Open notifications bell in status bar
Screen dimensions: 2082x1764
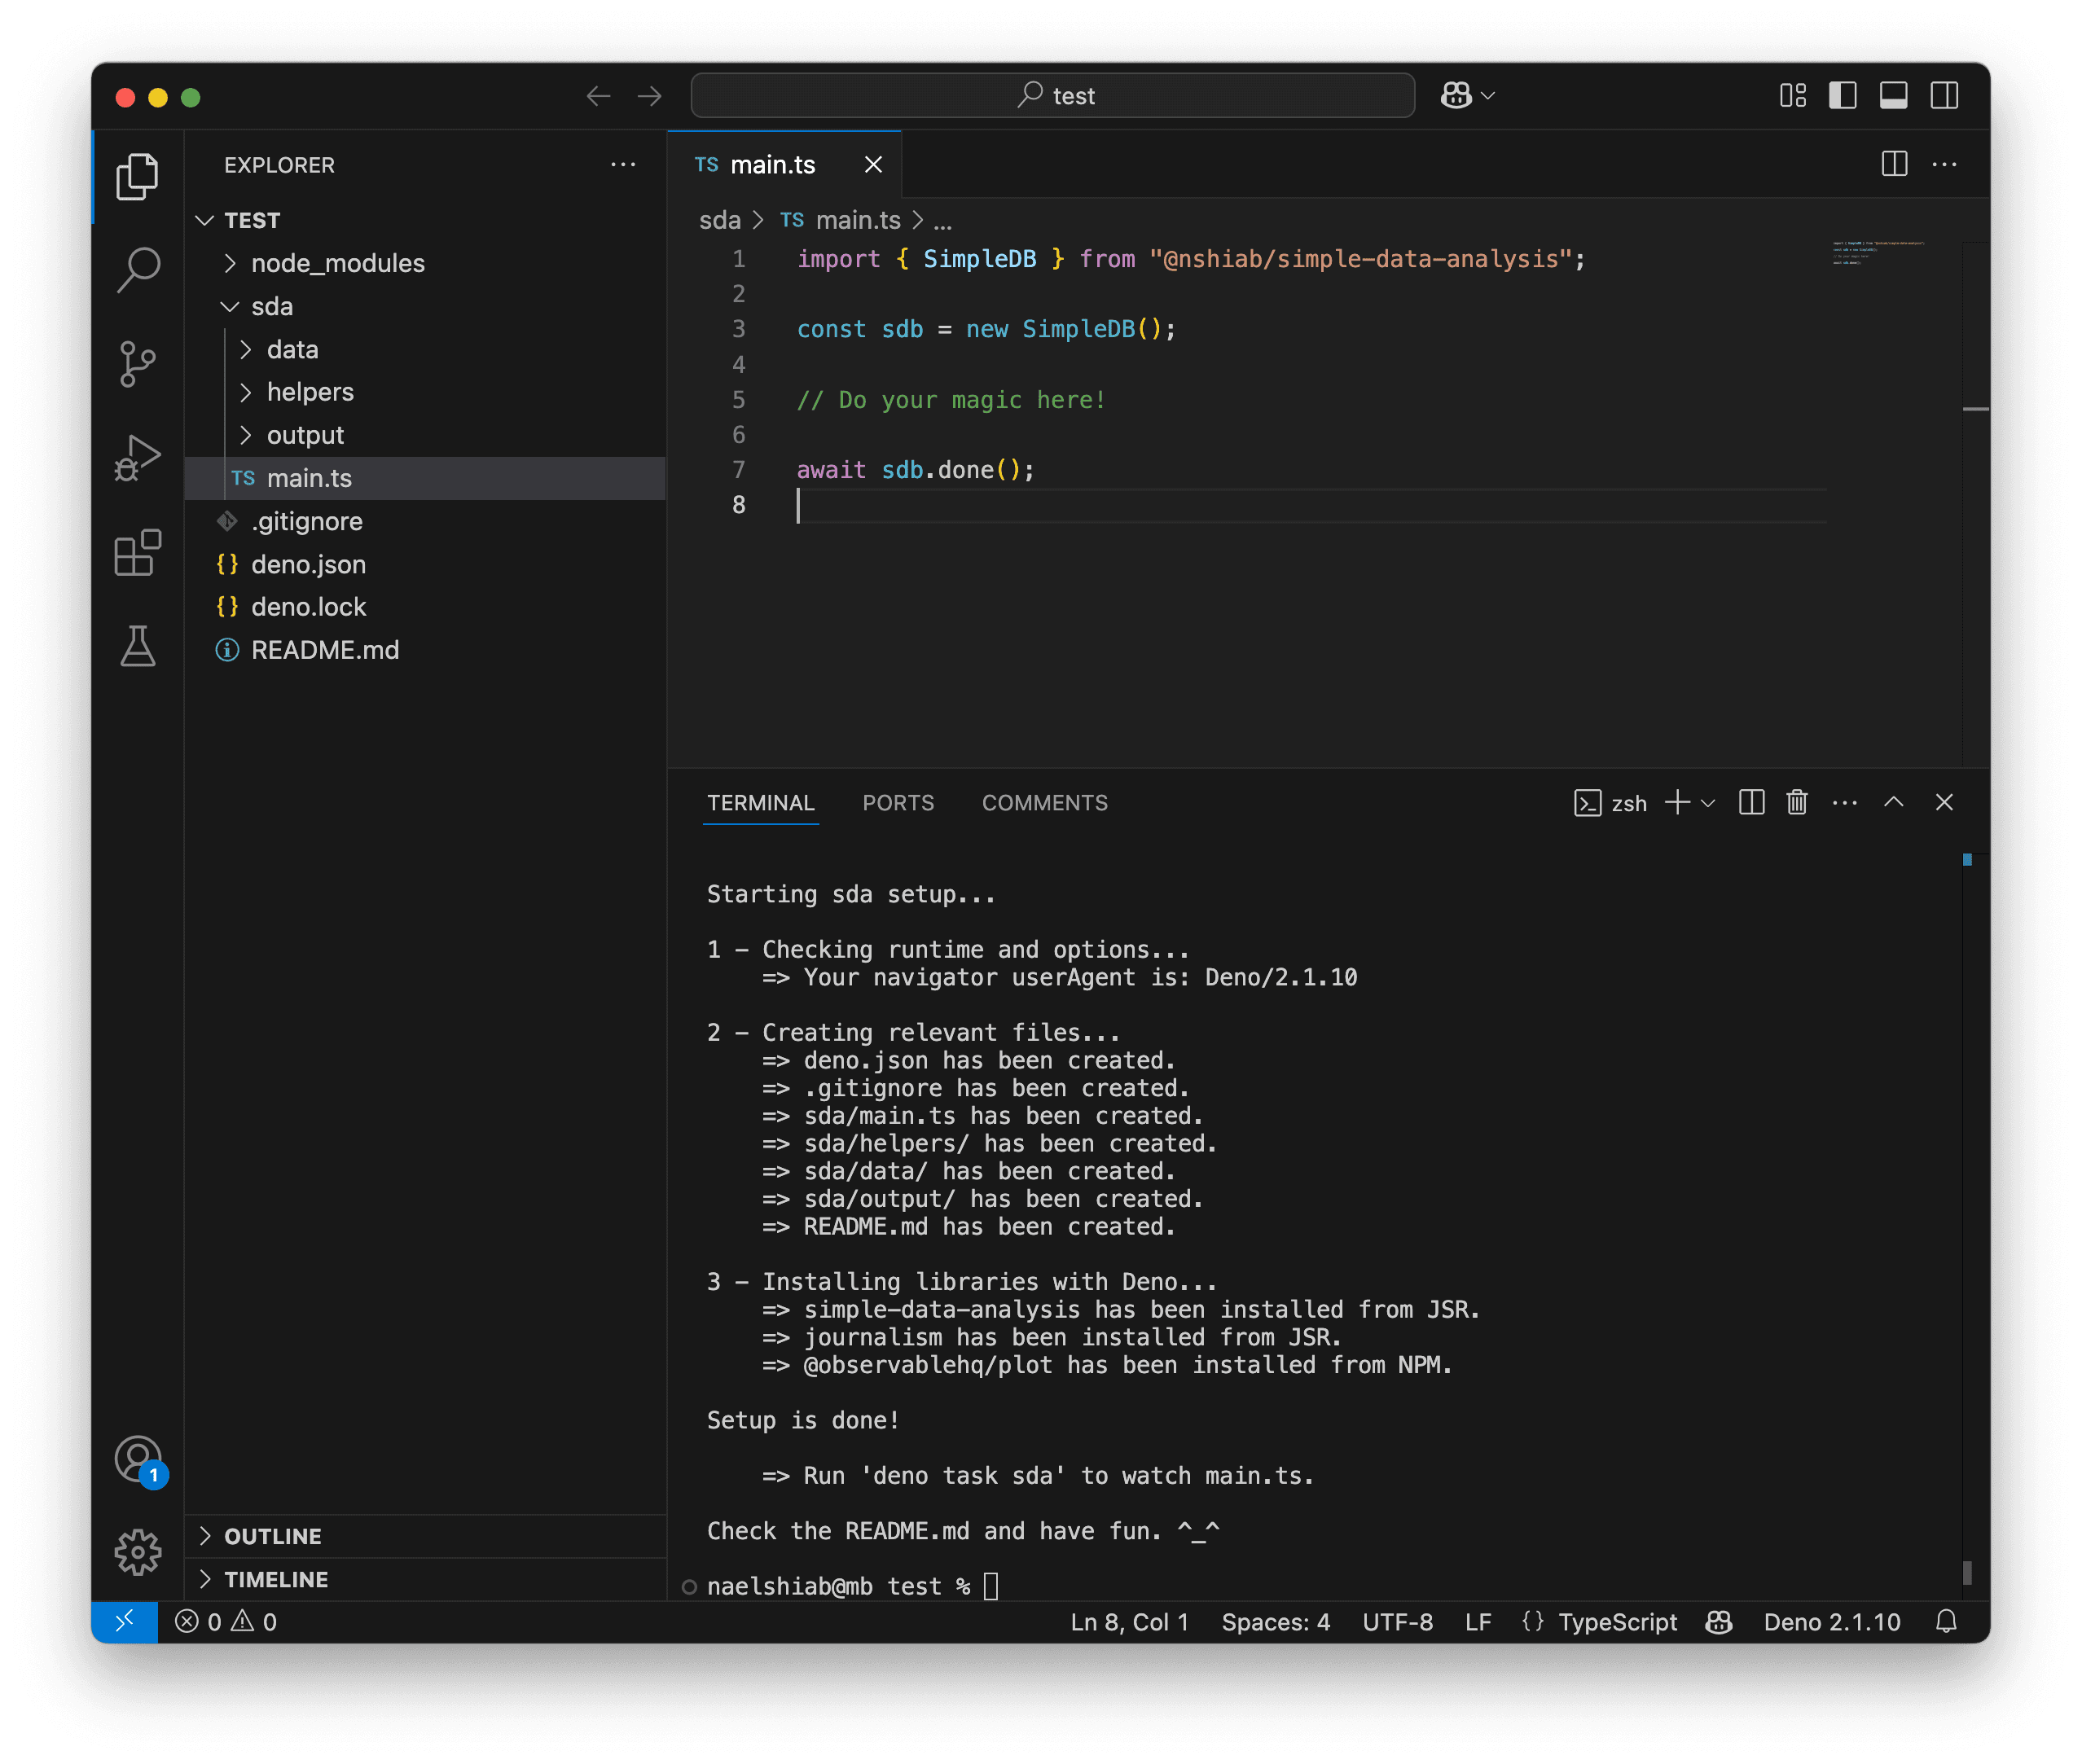pyautogui.click(x=1946, y=1622)
